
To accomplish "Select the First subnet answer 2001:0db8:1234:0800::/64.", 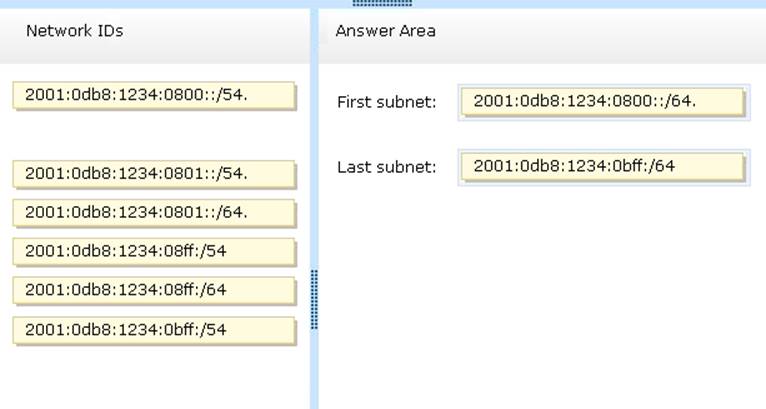I will click(x=603, y=101).
